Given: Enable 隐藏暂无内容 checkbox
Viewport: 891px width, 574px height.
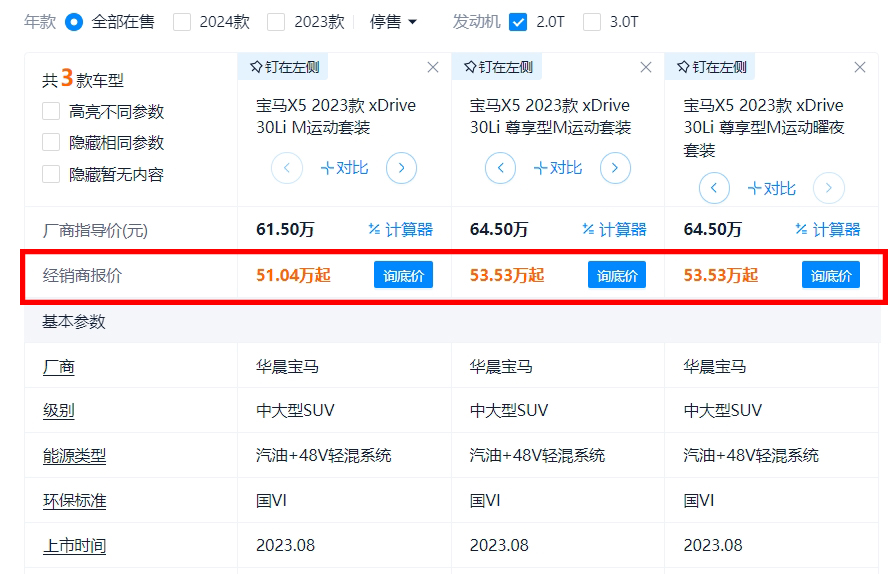Looking at the screenshot, I should (x=51, y=174).
